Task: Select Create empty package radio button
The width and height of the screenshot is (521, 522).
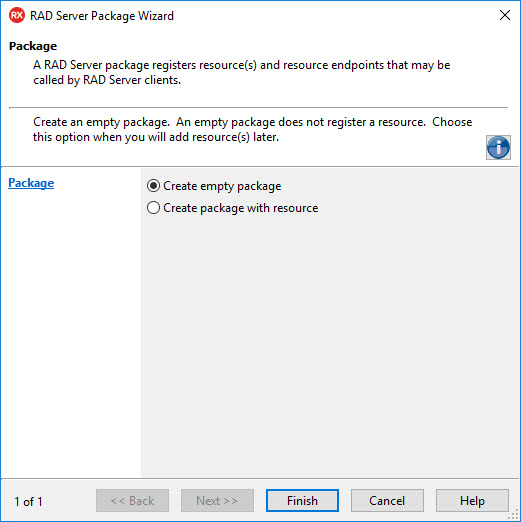Action: (153, 186)
